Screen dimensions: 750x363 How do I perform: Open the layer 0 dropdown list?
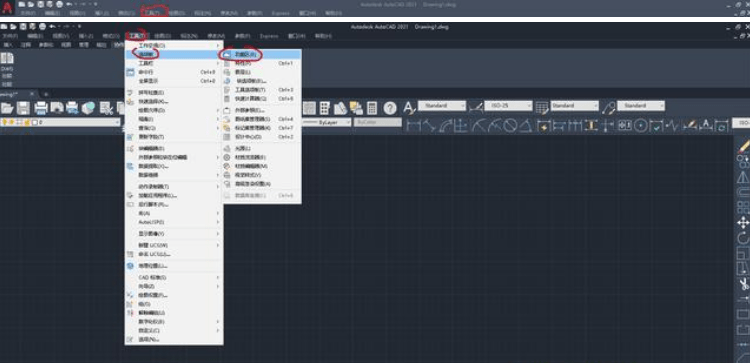pyautogui.click(x=60, y=122)
